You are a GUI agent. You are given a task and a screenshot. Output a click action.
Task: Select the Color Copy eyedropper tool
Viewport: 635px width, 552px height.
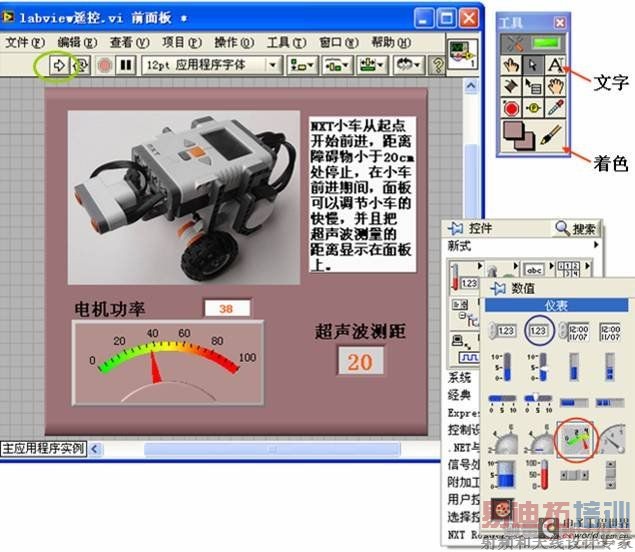556,108
